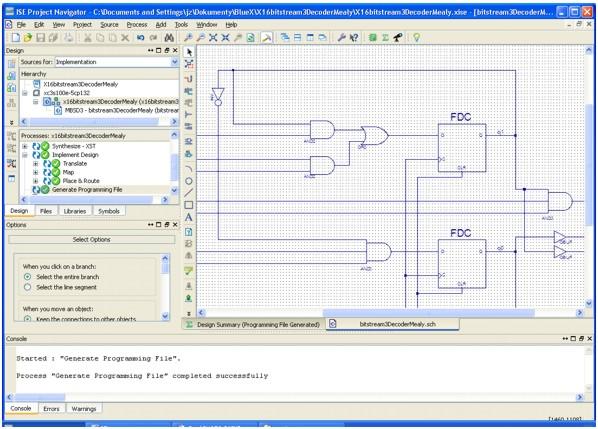This screenshot has height=429, width=598.
Task: Click the Undo arrow in toolbar
Action: coord(140,37)
